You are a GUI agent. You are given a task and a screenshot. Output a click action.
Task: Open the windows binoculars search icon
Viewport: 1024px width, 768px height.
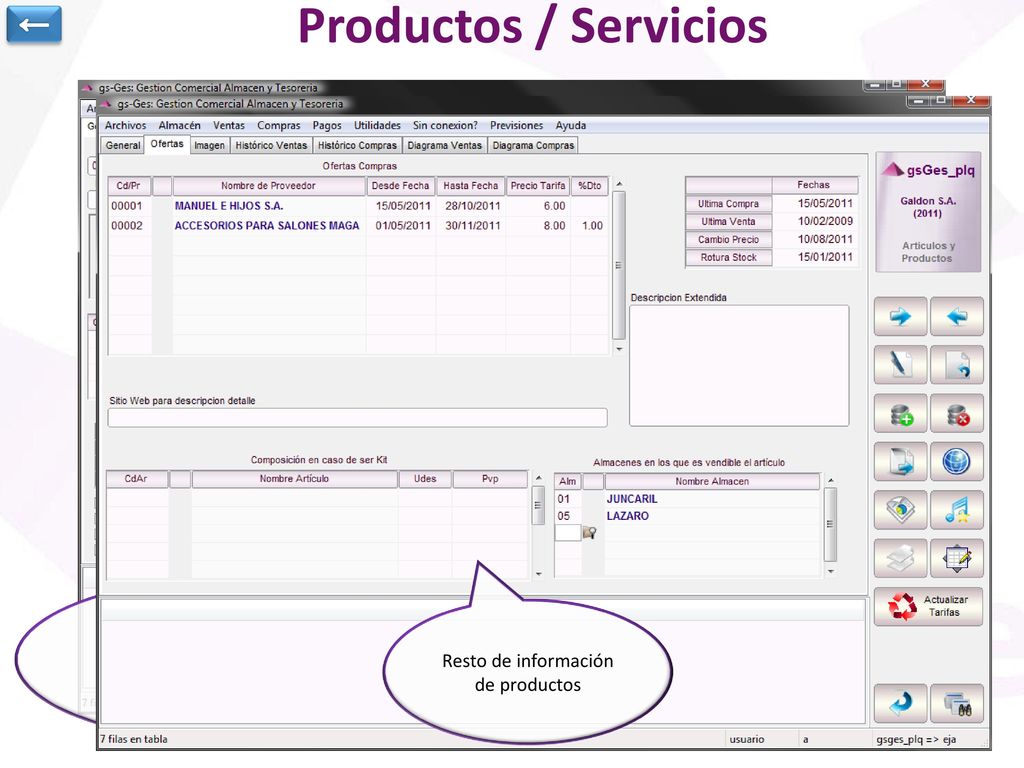pyautogui.click(x=957, y=703)
